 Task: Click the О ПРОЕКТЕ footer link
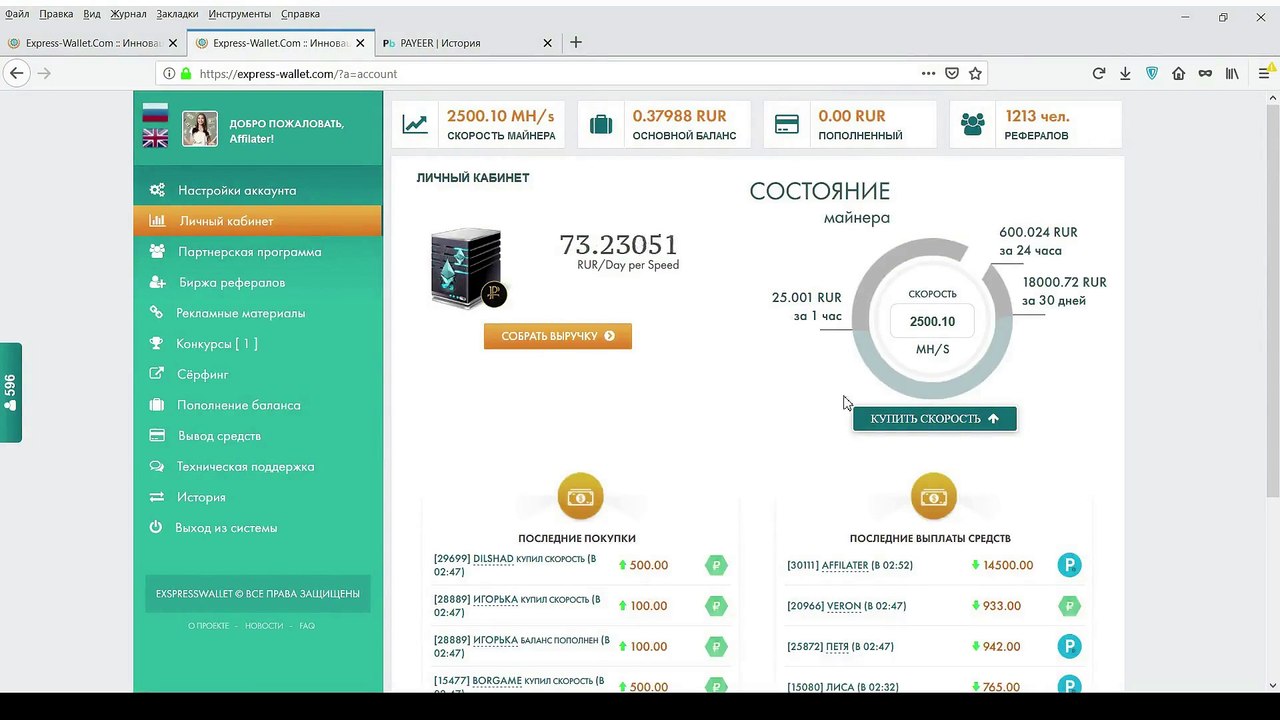(x=208, y=626)
